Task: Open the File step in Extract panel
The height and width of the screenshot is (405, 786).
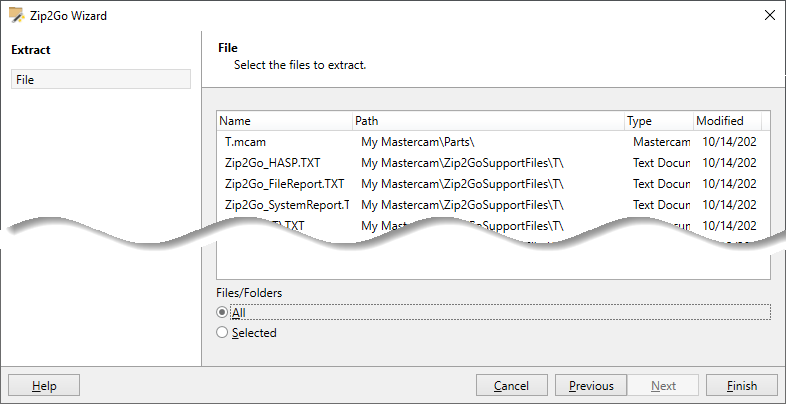Action: (101, 80)
